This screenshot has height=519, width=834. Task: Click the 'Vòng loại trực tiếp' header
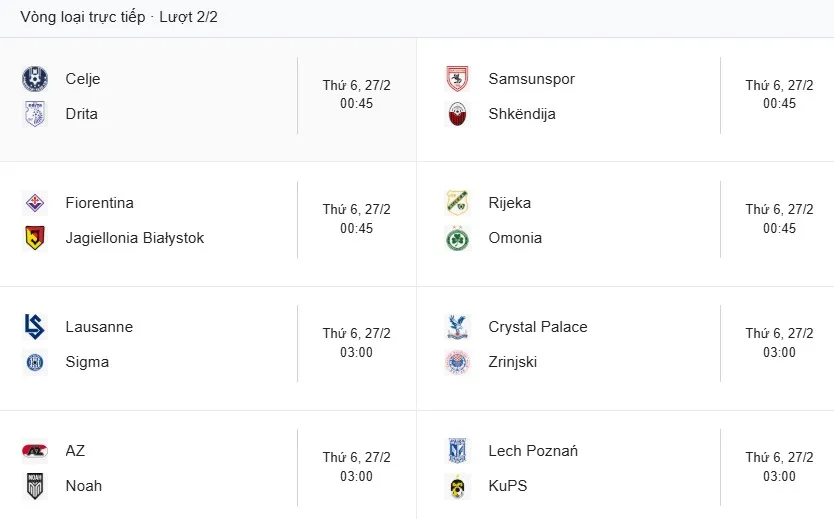point(82,17)
